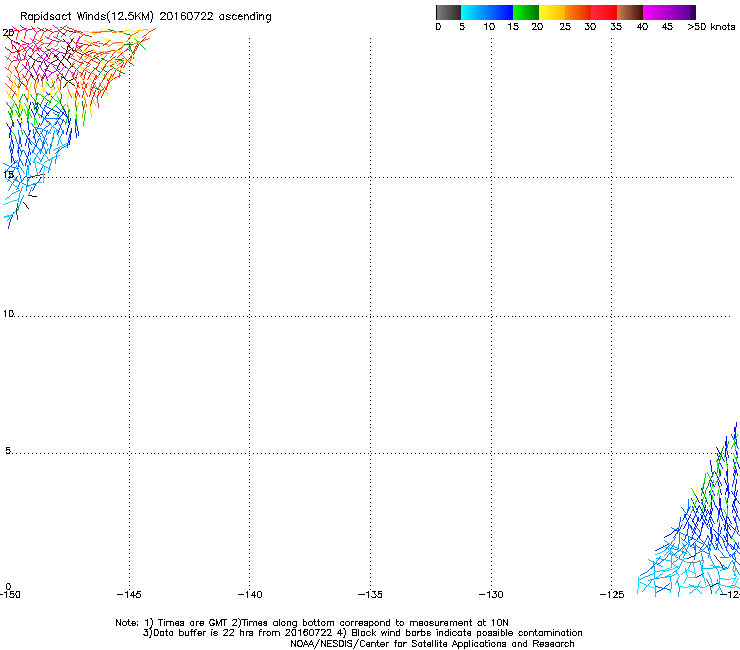Click the yellow 20-25 knots color segment

point(552,12)
